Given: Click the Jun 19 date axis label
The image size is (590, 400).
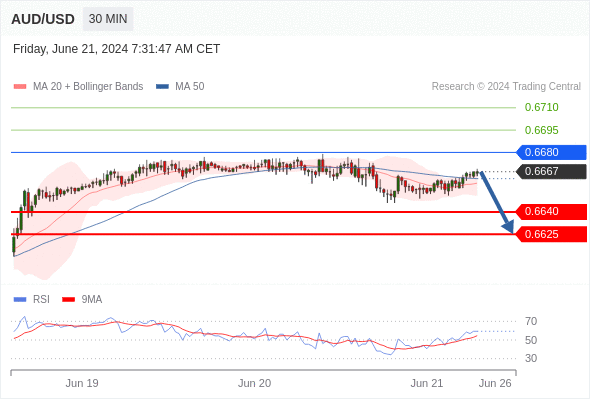Looking at the screenshot, I should (x=82, y=383).
